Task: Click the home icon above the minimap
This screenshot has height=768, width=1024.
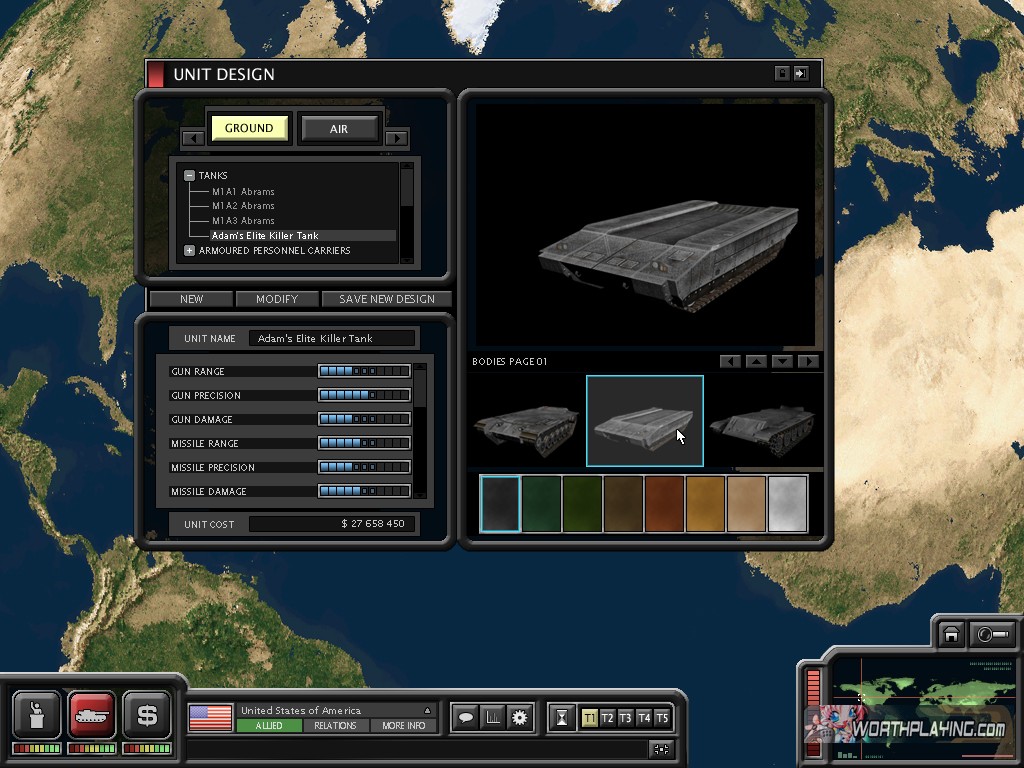Action: [x=951, y=635]
